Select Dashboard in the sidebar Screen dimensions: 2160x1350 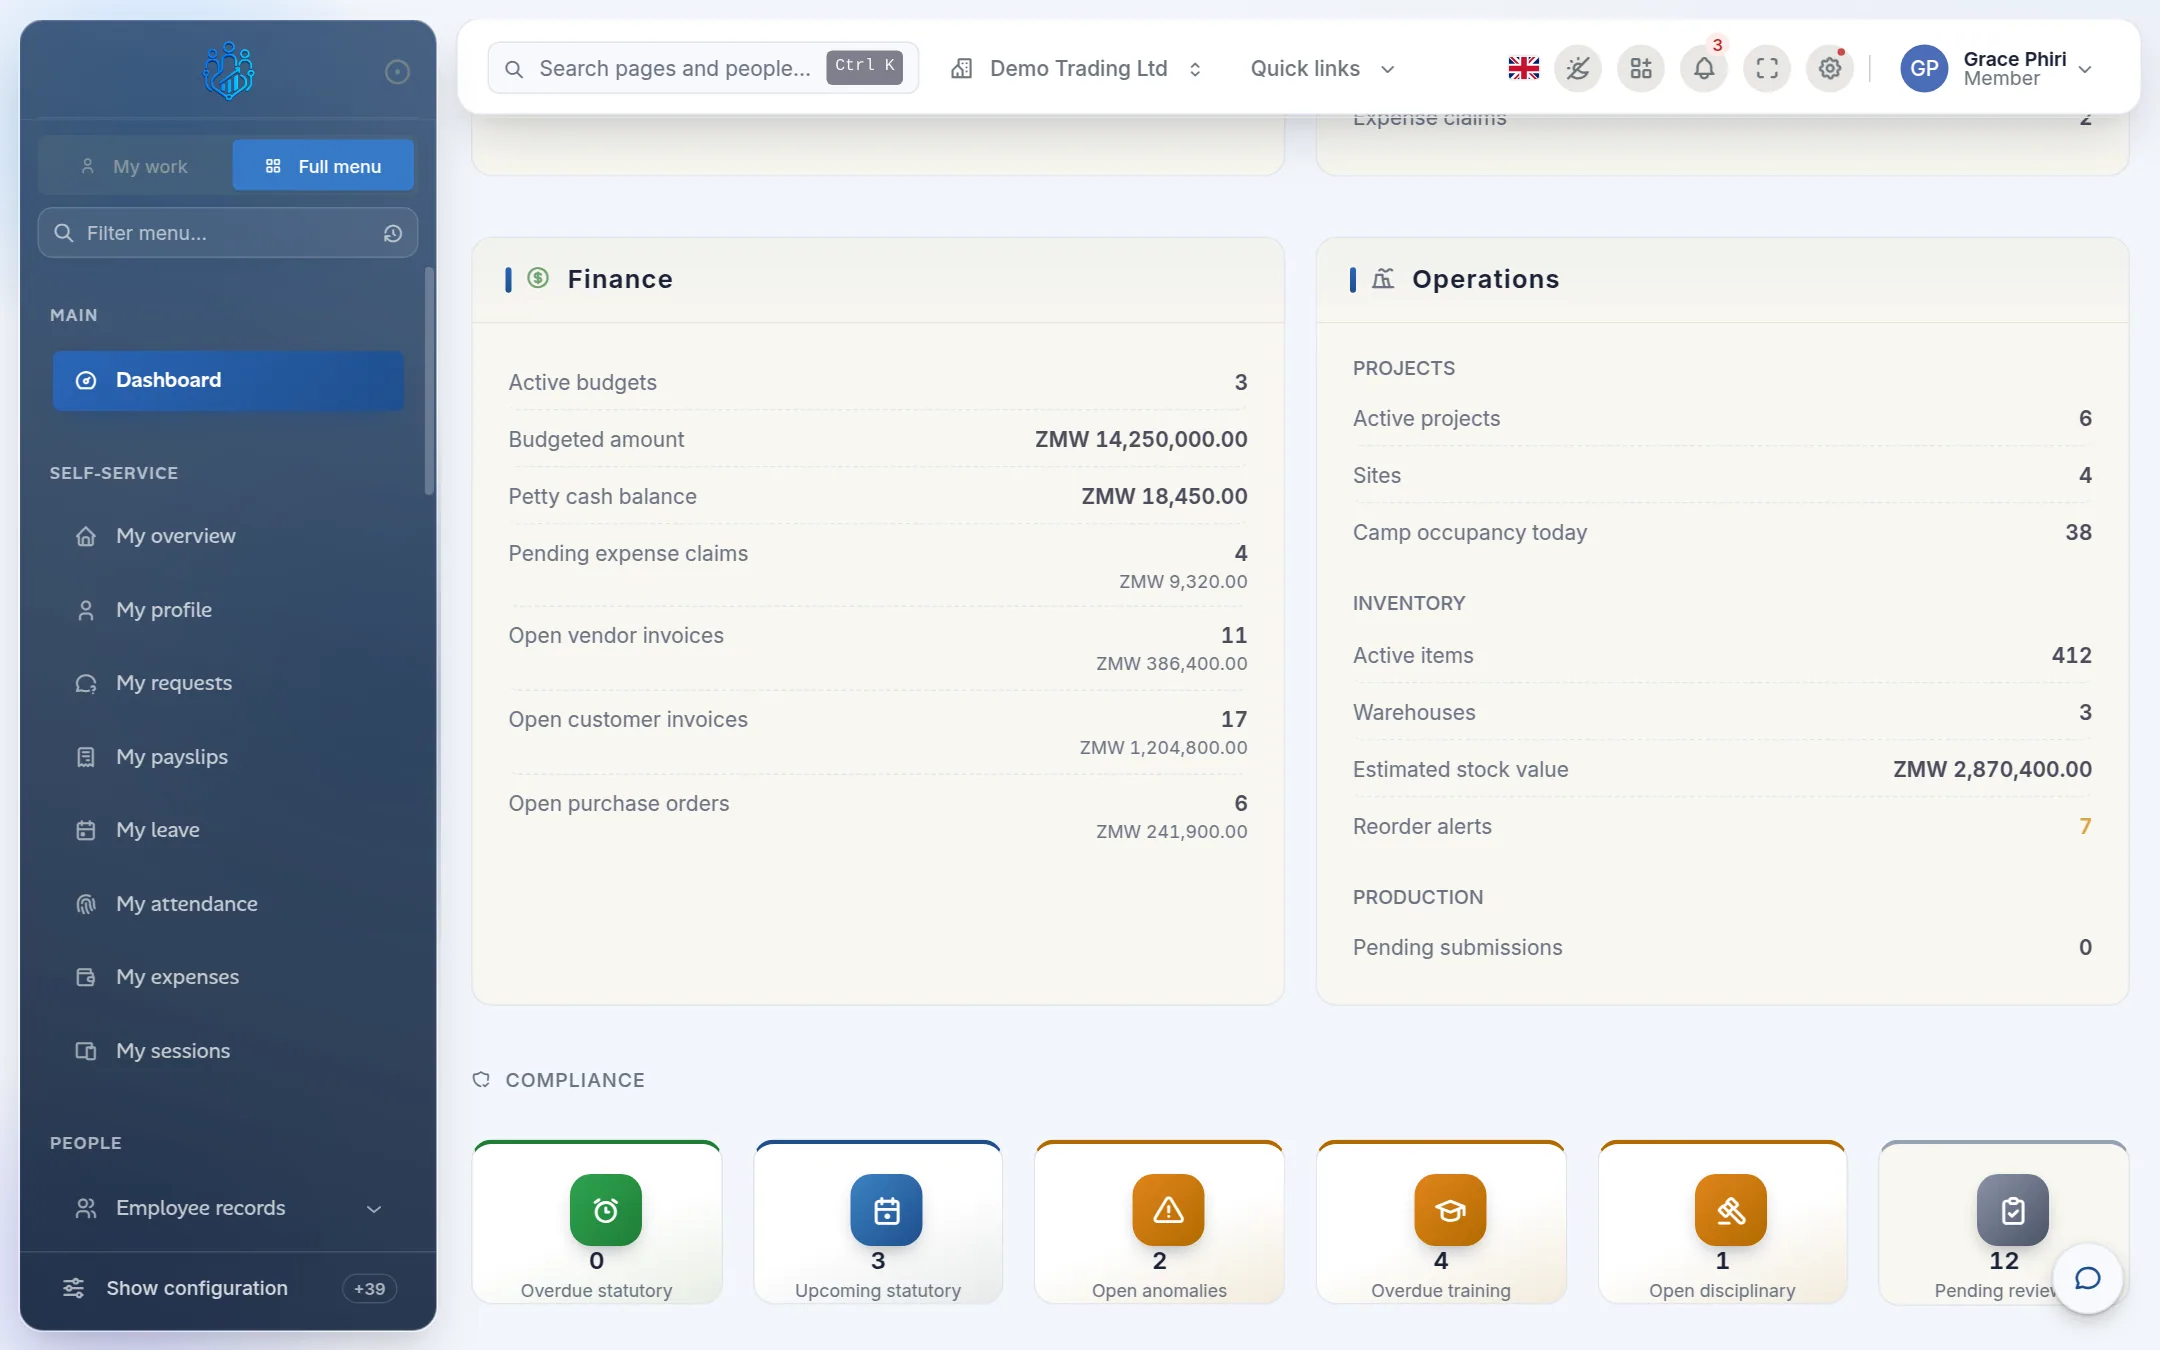coord(228,380)
